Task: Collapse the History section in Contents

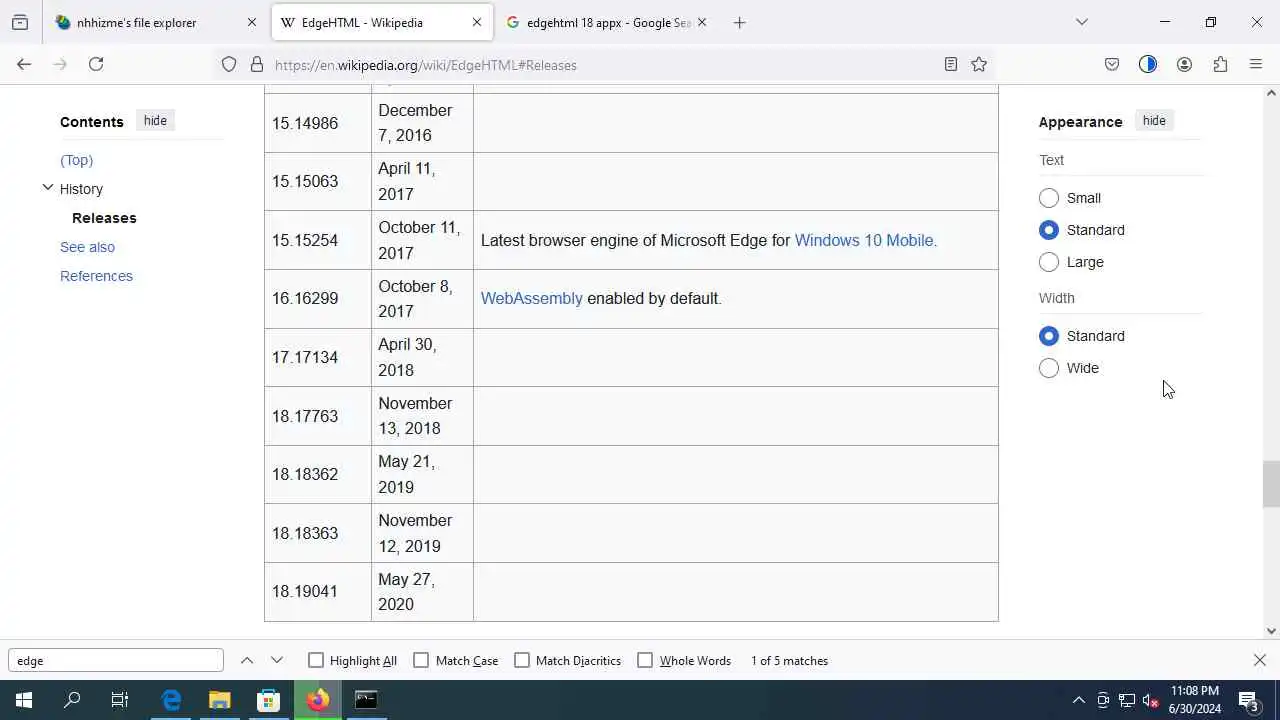Action: click(47, 188)
